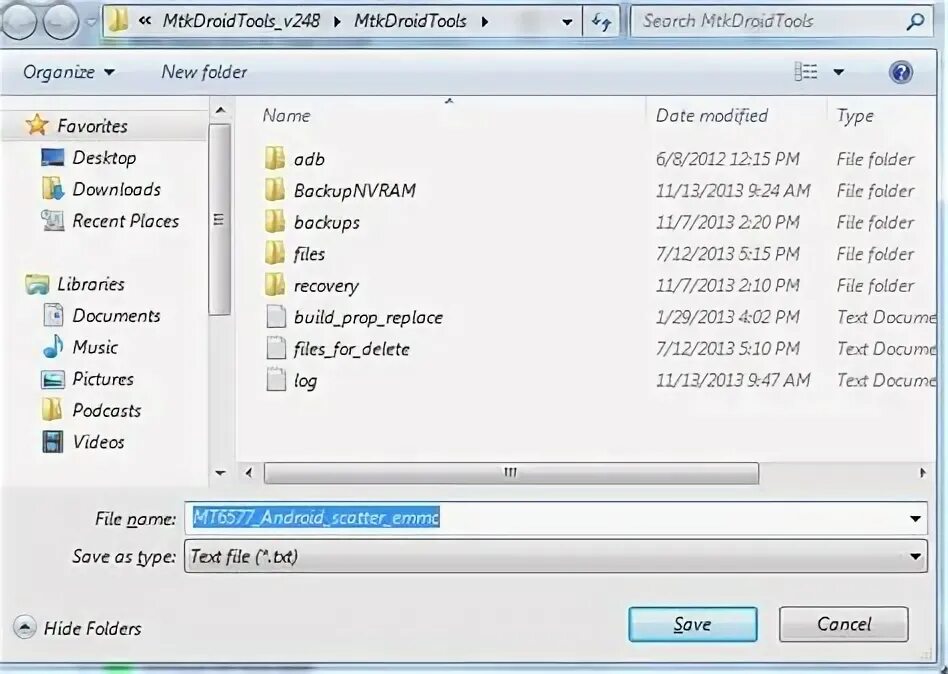Click the Cancel button
The height and width of the screenshot is (674, 948).
(843, 624)
